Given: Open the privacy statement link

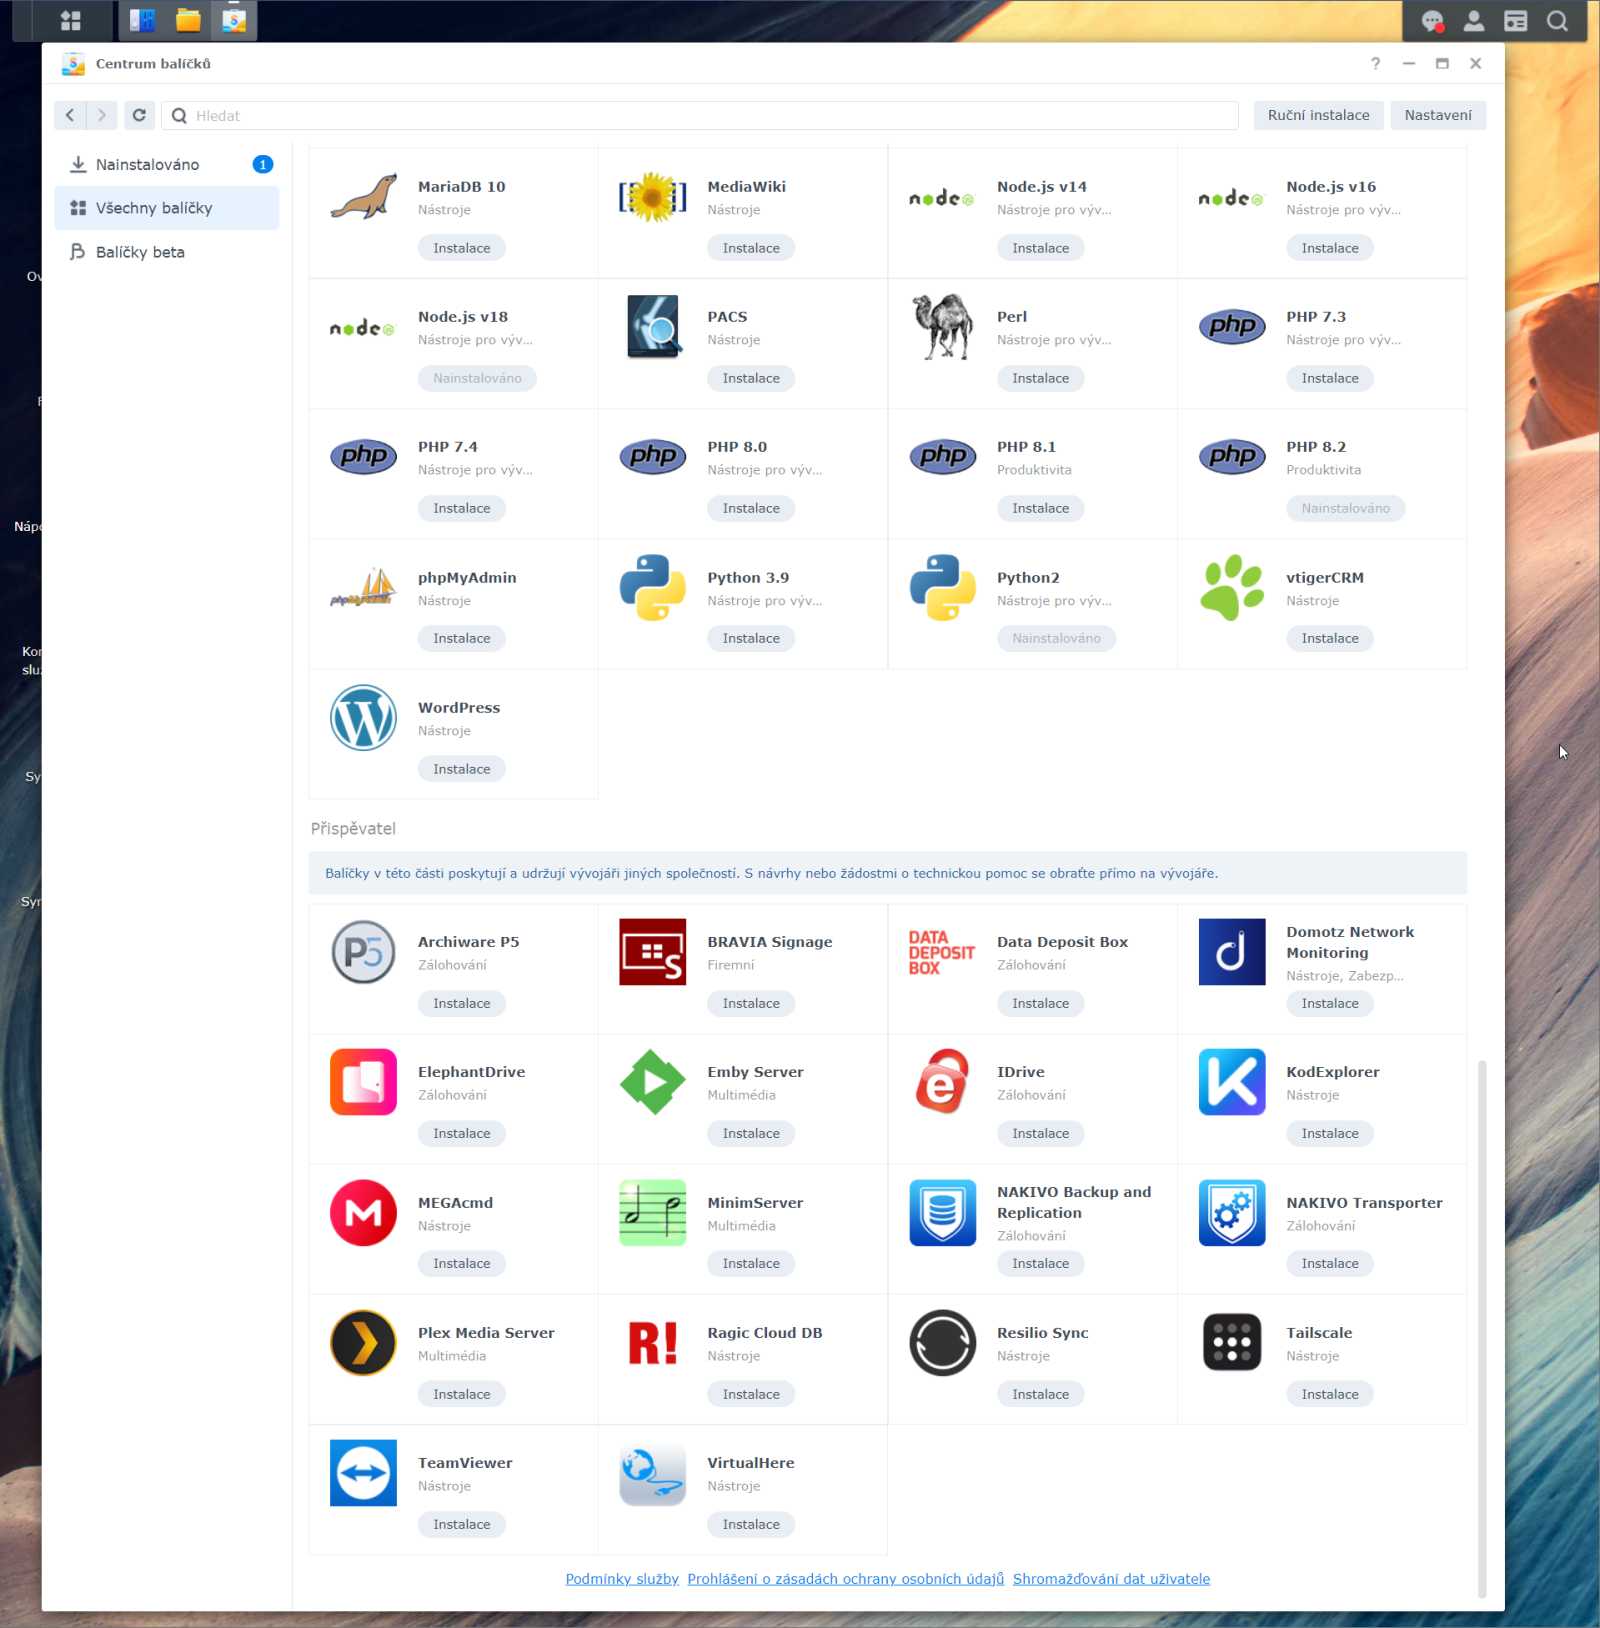Looking at the screenshot, I should [x=845, y=1579].
